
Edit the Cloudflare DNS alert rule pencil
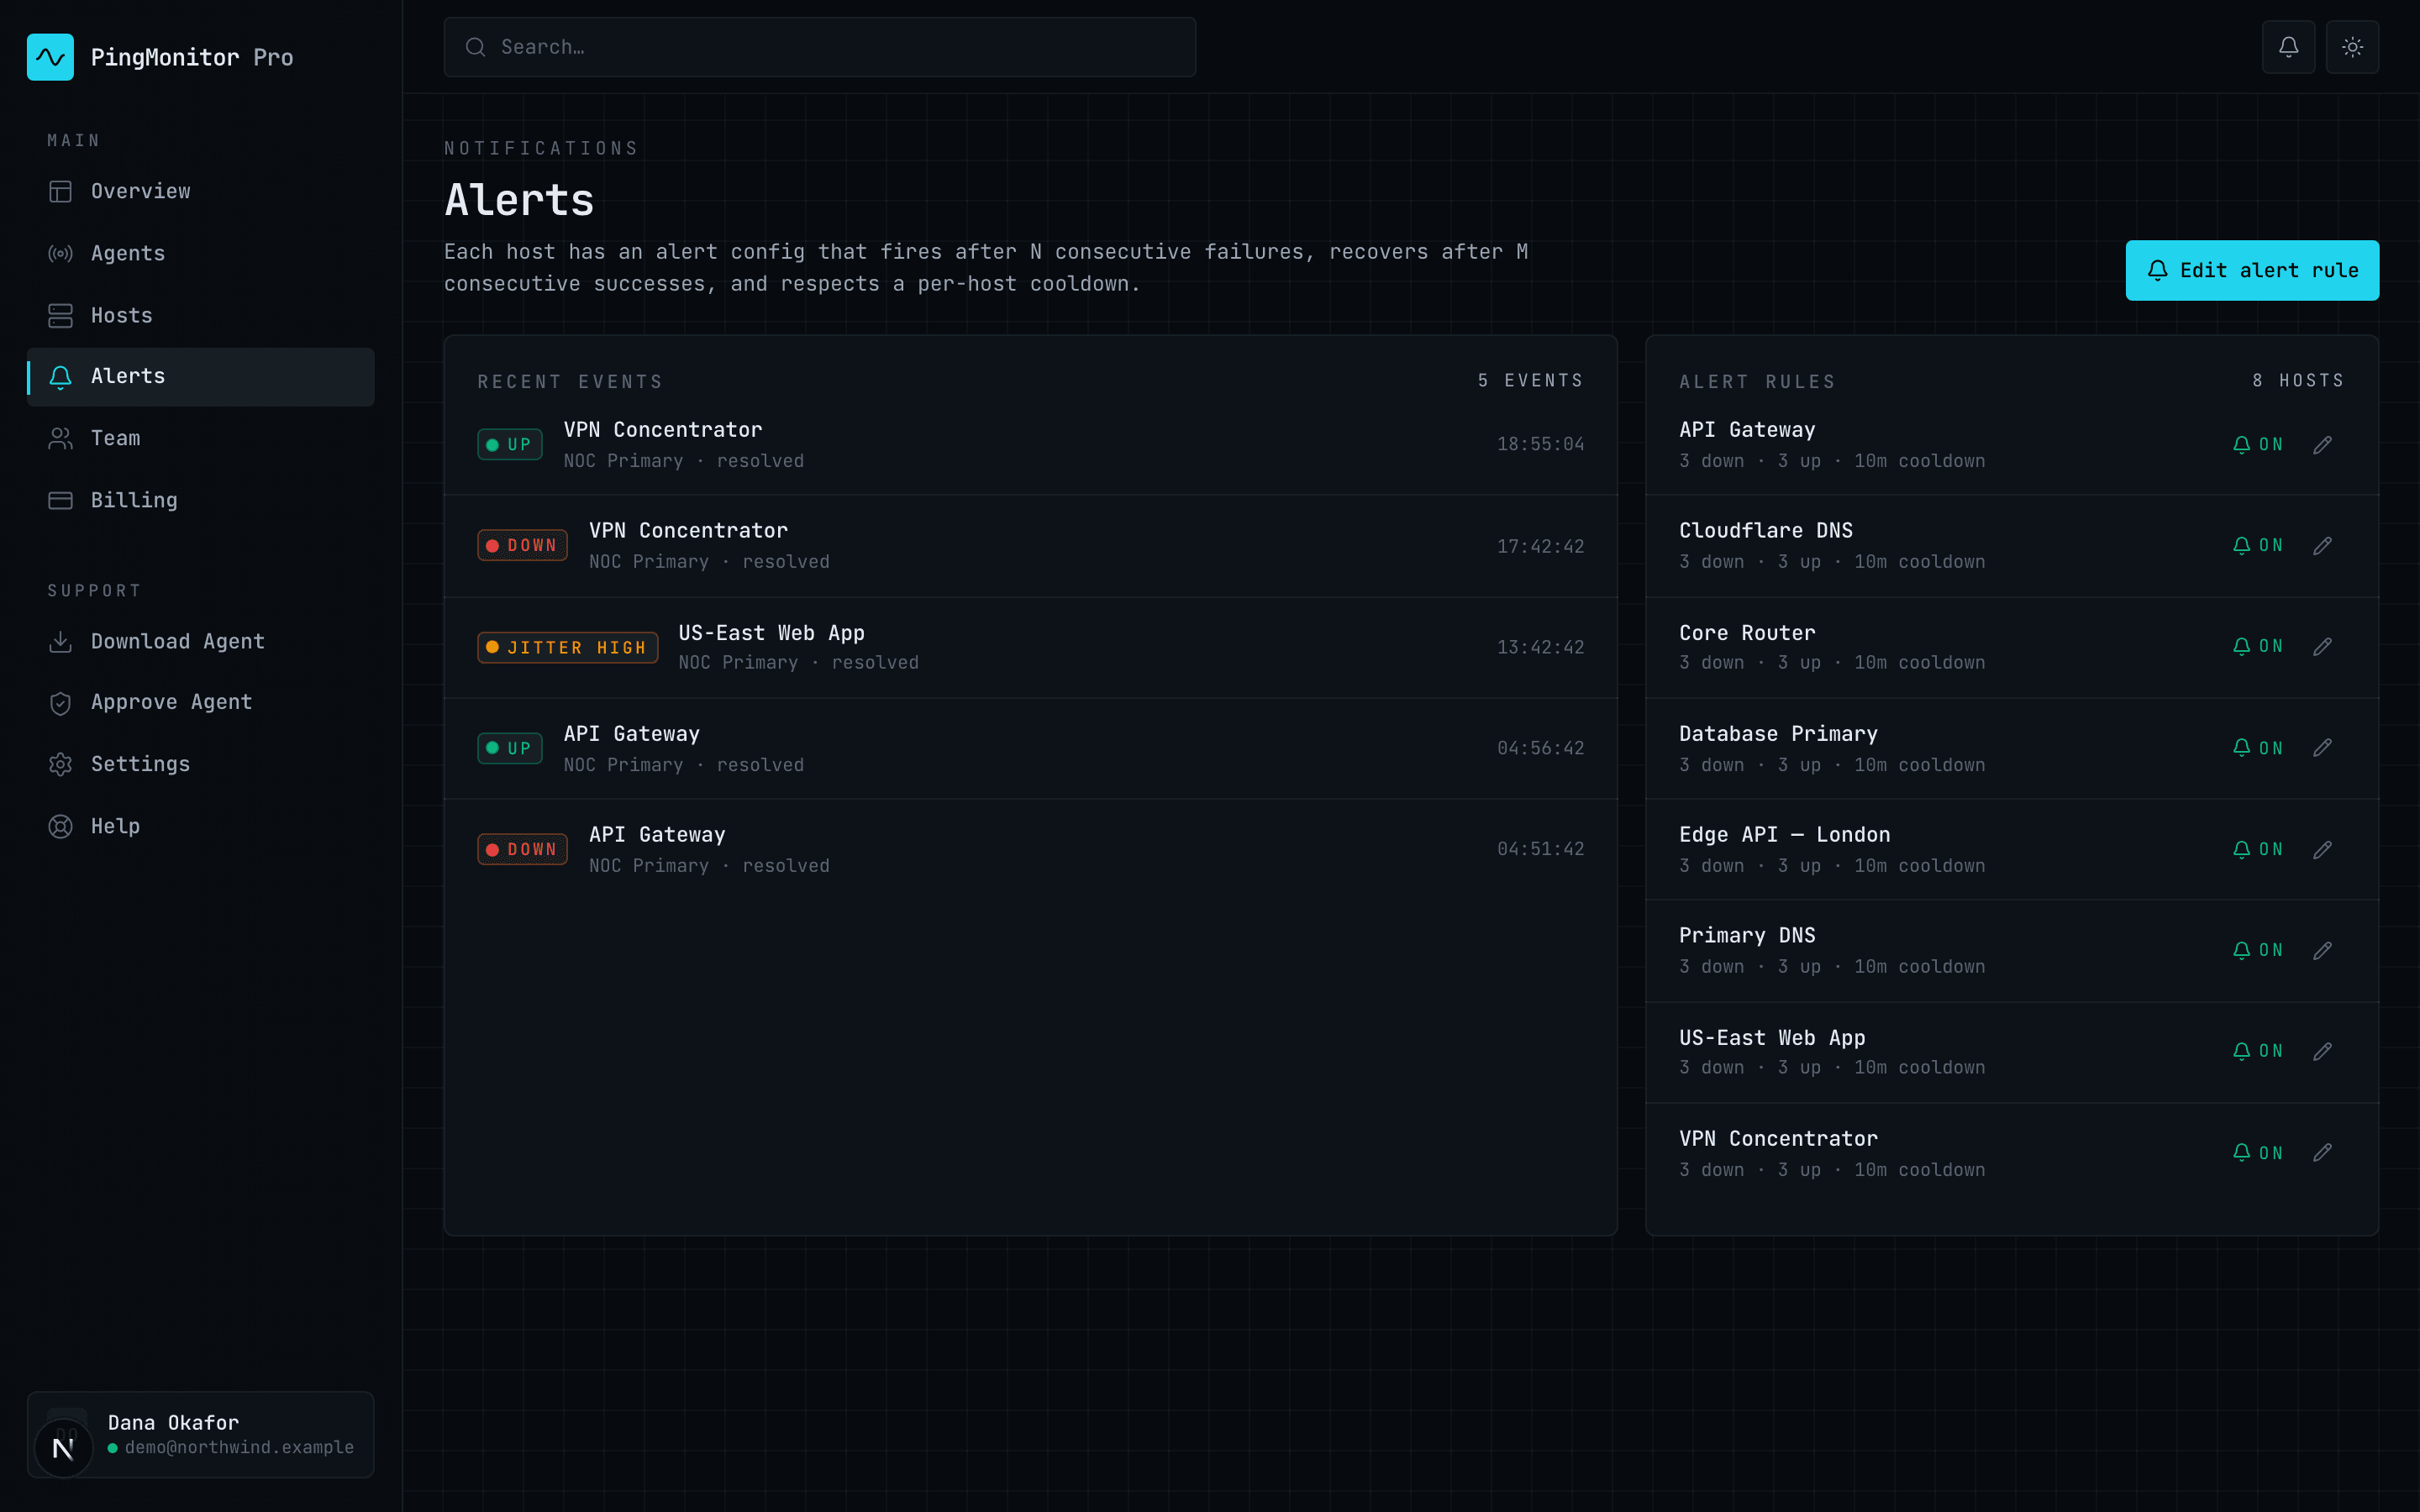coord(2322,546)
